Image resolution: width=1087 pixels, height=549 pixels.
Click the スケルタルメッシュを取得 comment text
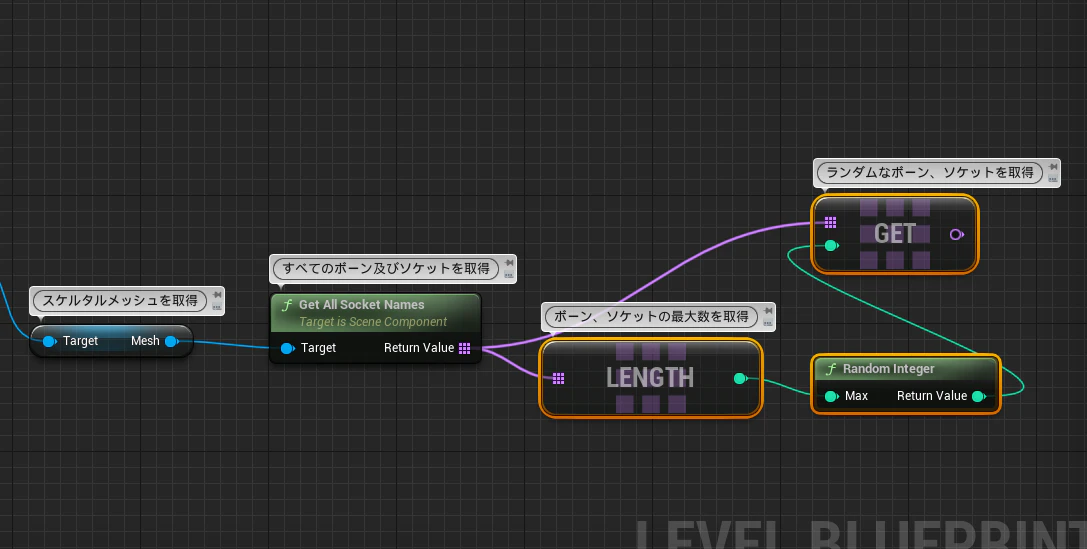click(x=120, y=301)
